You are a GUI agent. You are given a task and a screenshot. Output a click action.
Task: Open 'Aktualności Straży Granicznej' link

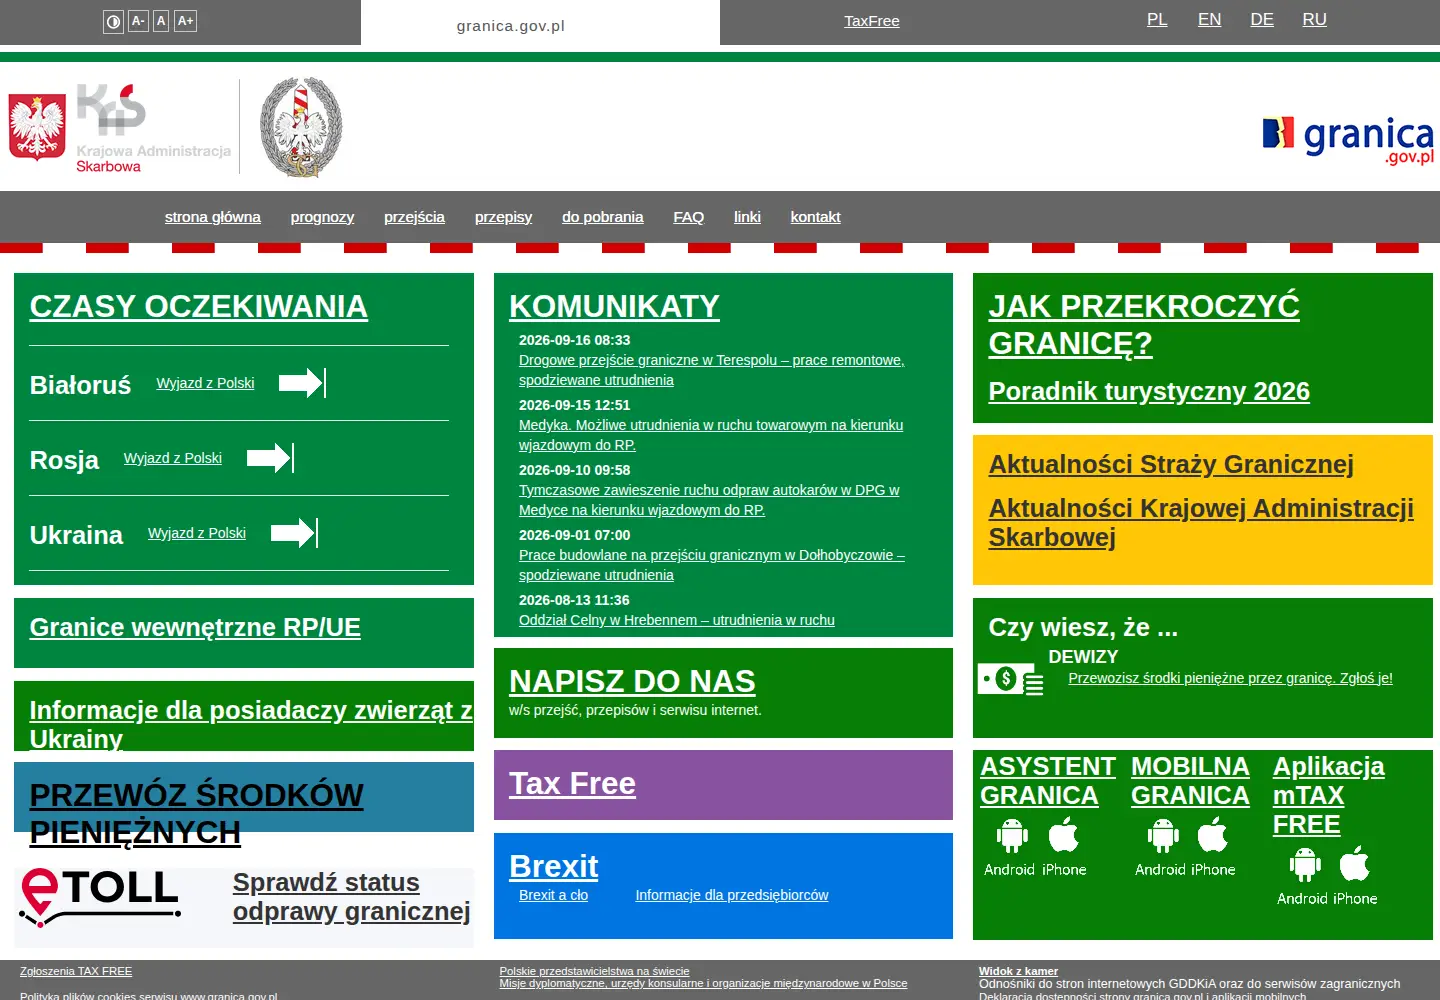1171,464
